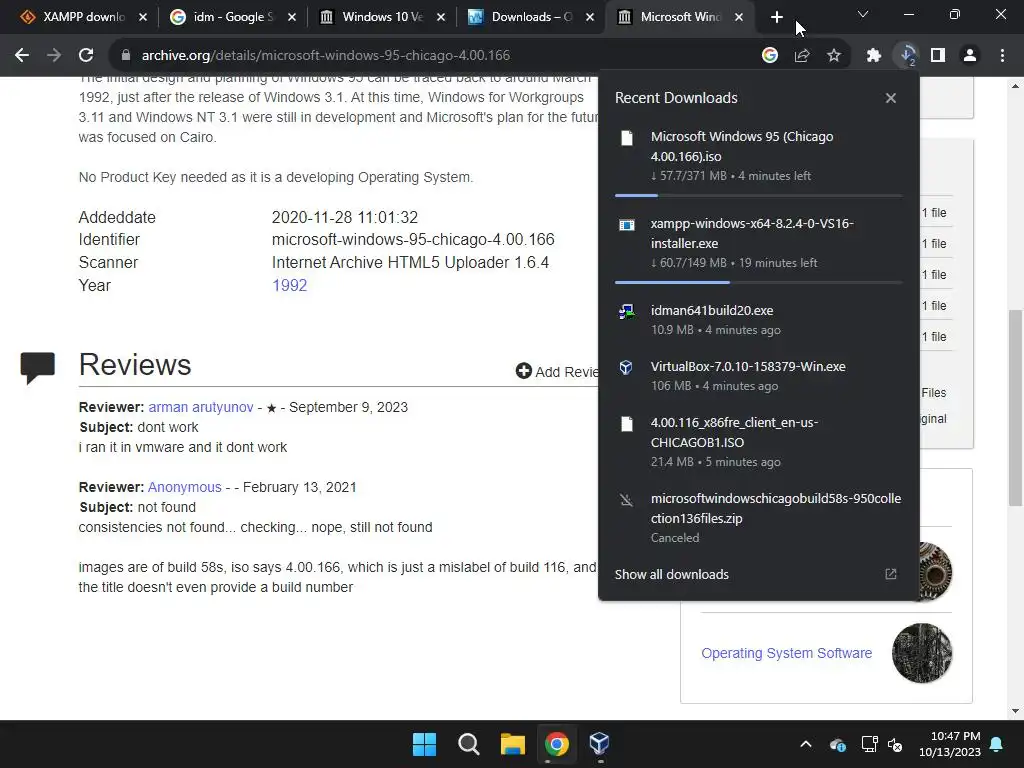Image resolution: width=1024 pixels, height=768 pixels.
Task: Close the idm Google tab
Action: [x=292, y=17]
